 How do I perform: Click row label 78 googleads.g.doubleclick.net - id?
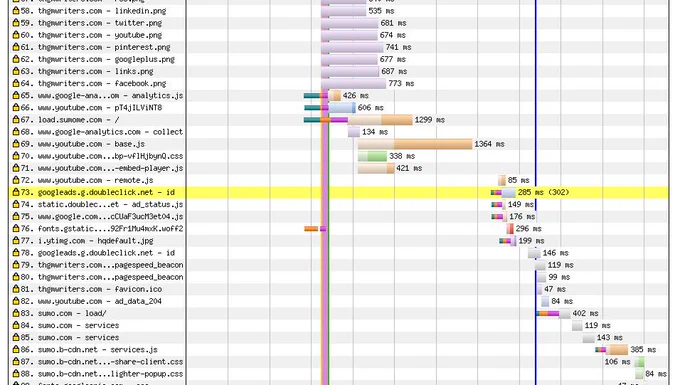(x=98, y=253)
